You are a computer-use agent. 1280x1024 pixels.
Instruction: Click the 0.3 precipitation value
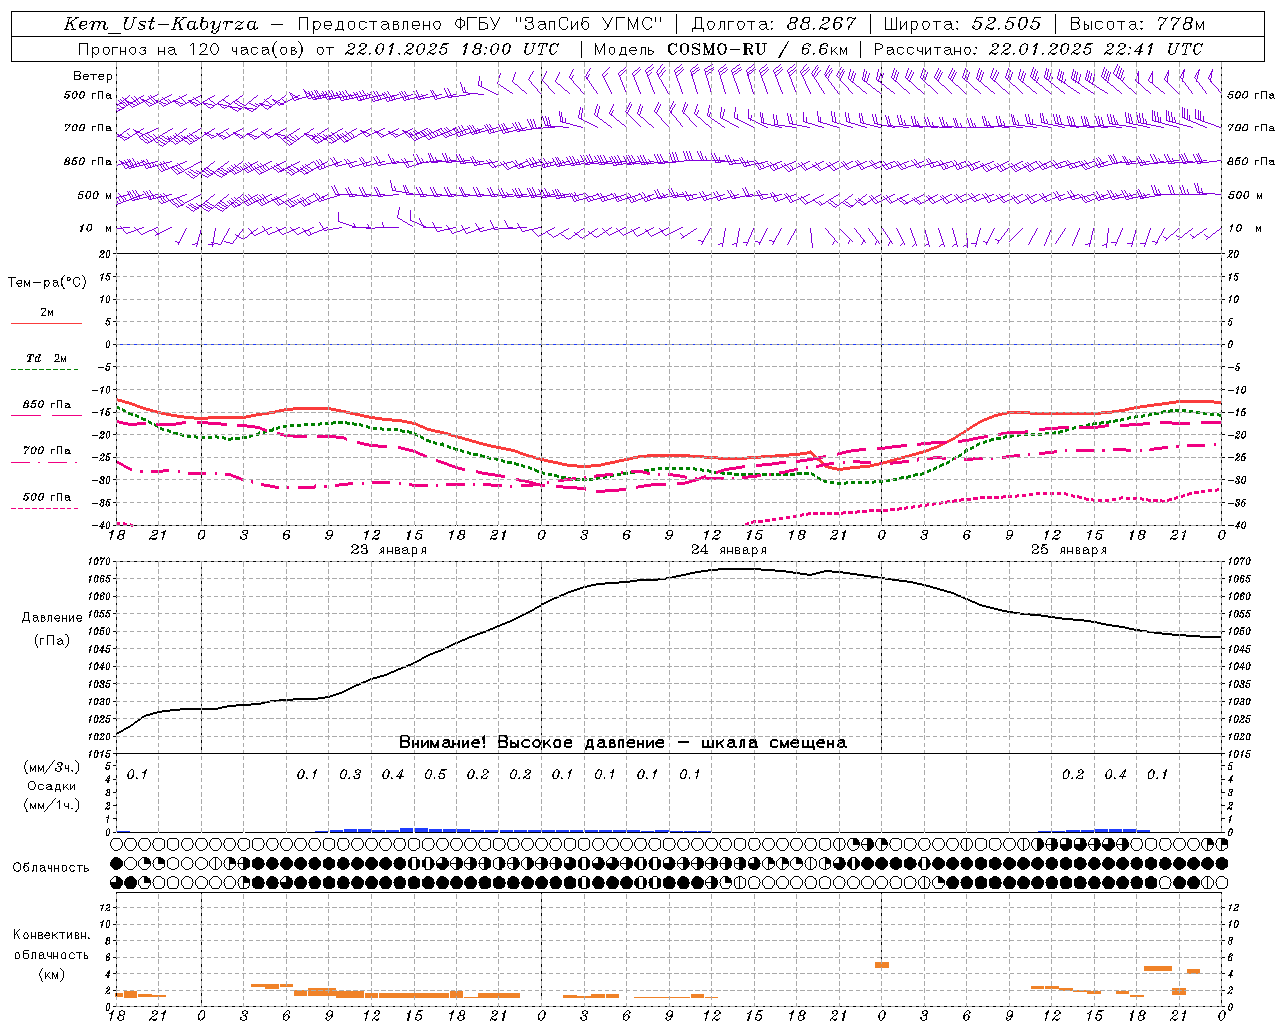(x=350, y=775)
